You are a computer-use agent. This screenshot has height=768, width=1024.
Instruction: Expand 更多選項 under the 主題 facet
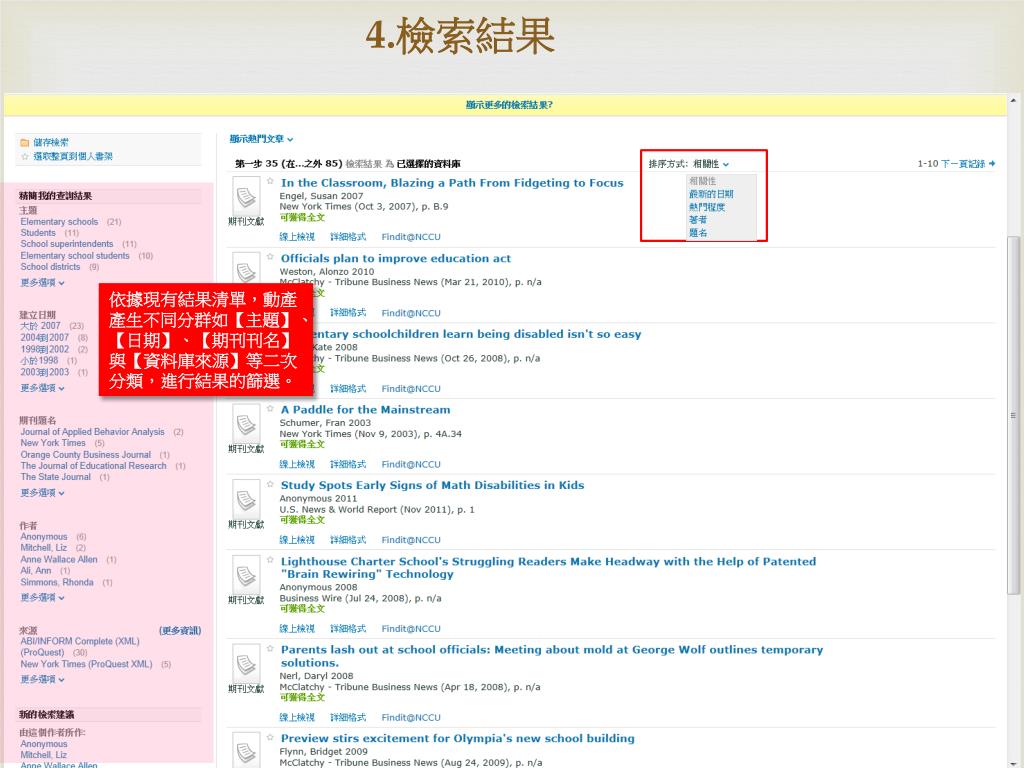(42, 283)
